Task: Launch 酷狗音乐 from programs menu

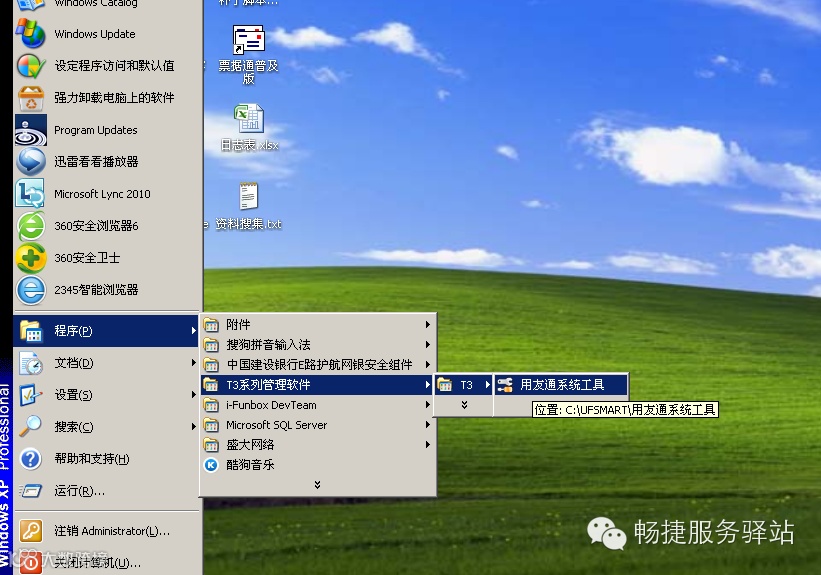Action: (x=318, y=465)
